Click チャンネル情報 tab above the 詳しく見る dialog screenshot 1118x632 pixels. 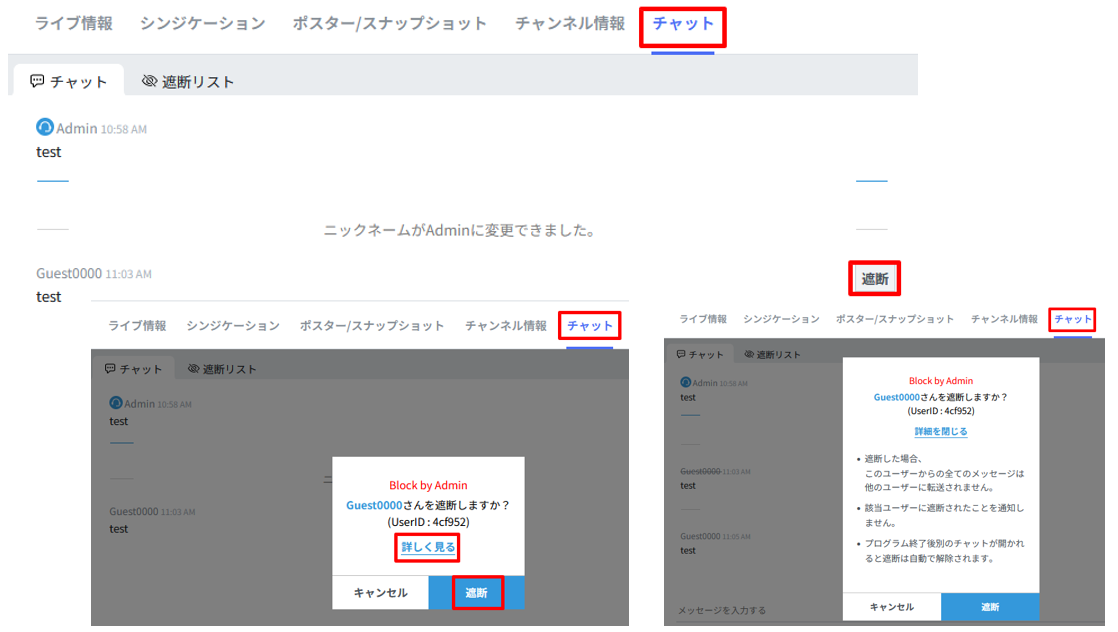[506, 325]
